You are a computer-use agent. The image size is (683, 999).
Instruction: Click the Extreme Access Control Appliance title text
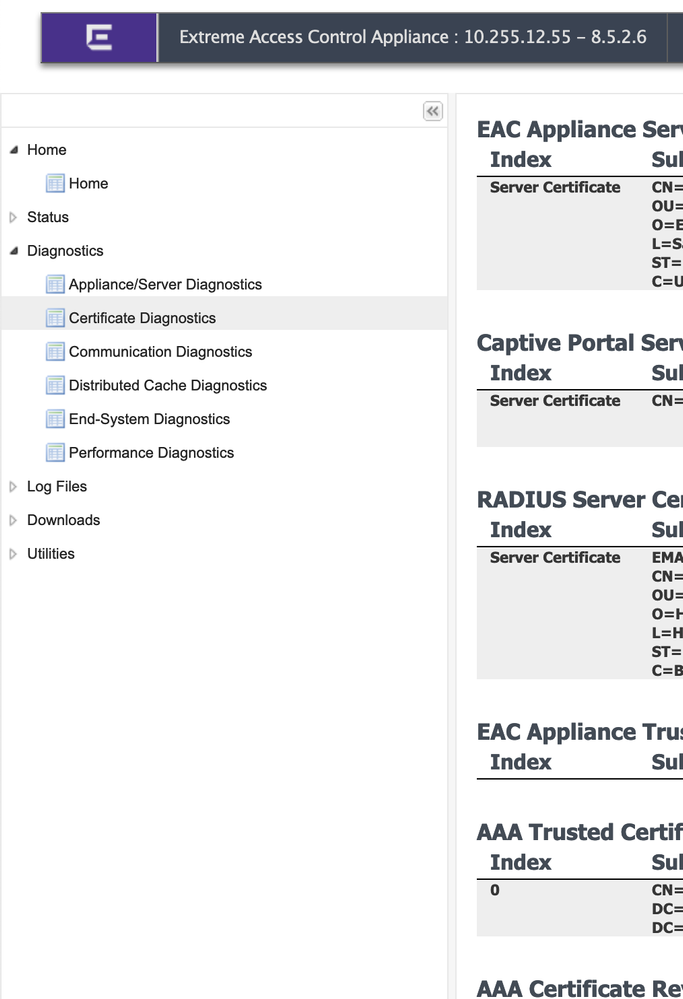click(413, 37)
